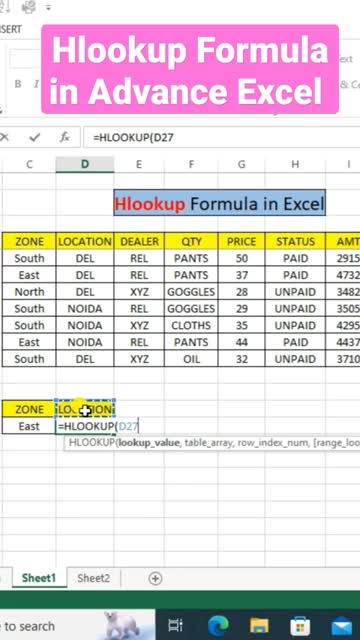
Task: Select column F header
Action: [x=191, y=164]
